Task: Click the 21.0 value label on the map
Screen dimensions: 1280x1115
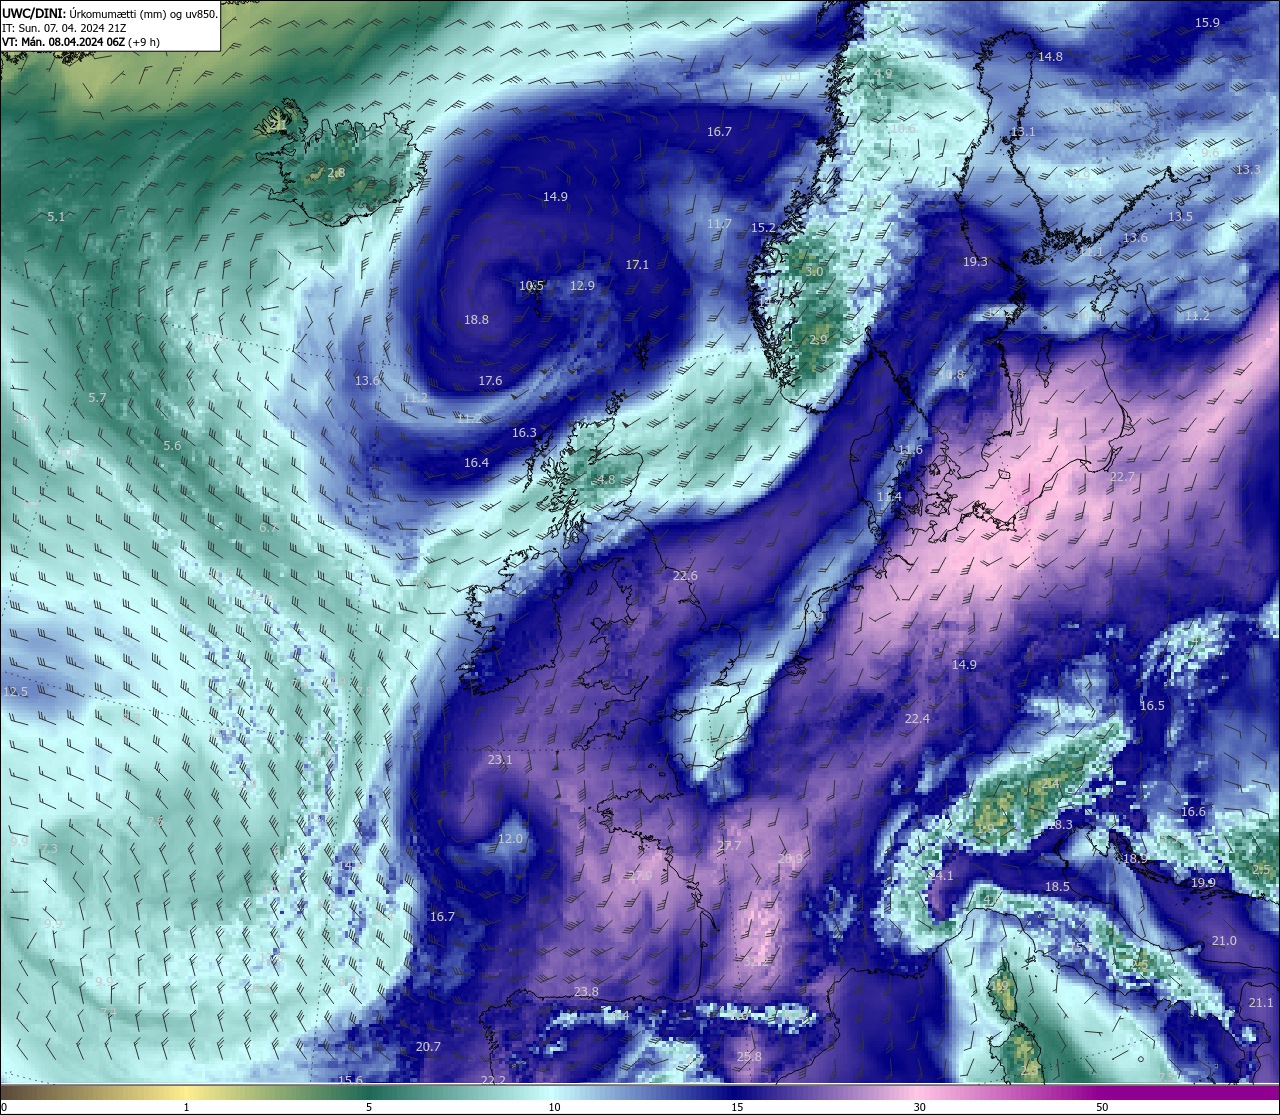Action: (x=1224, y=941)
